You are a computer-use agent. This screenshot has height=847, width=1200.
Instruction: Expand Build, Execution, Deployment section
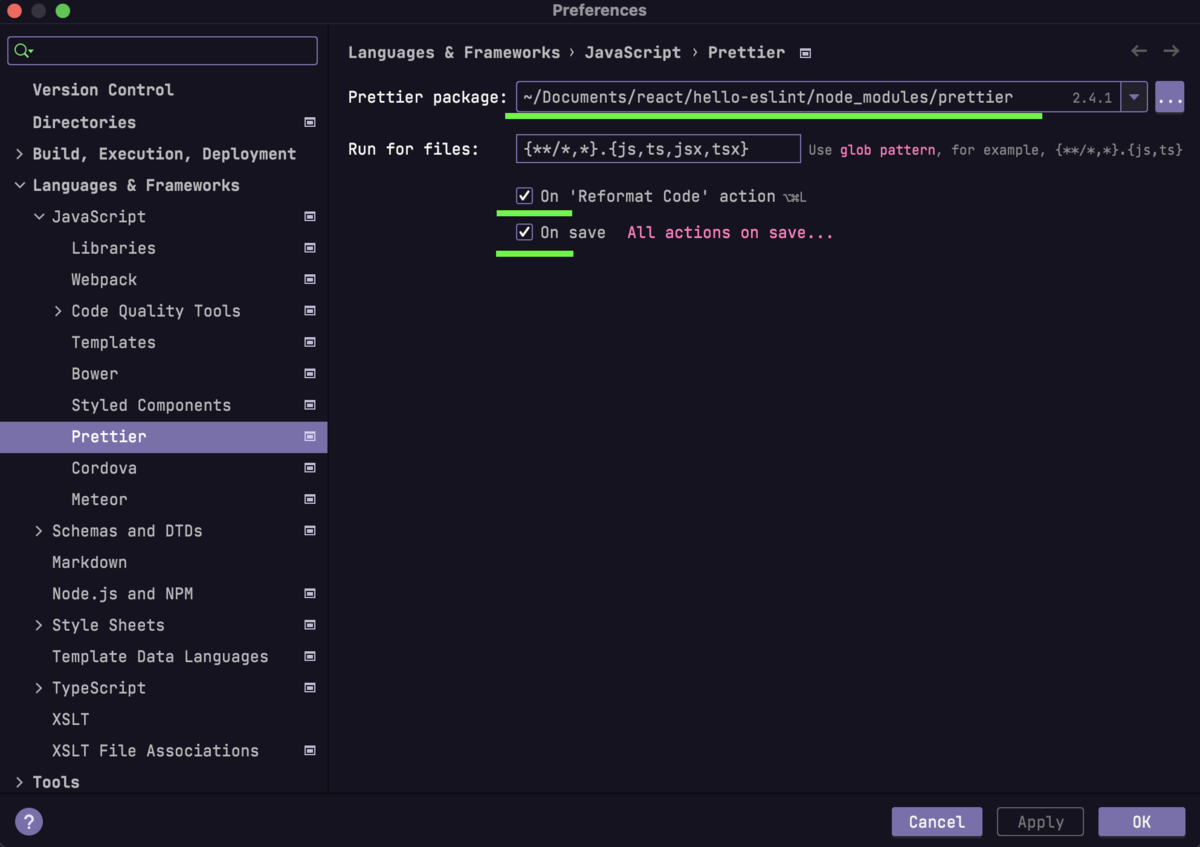click(19, 154)
